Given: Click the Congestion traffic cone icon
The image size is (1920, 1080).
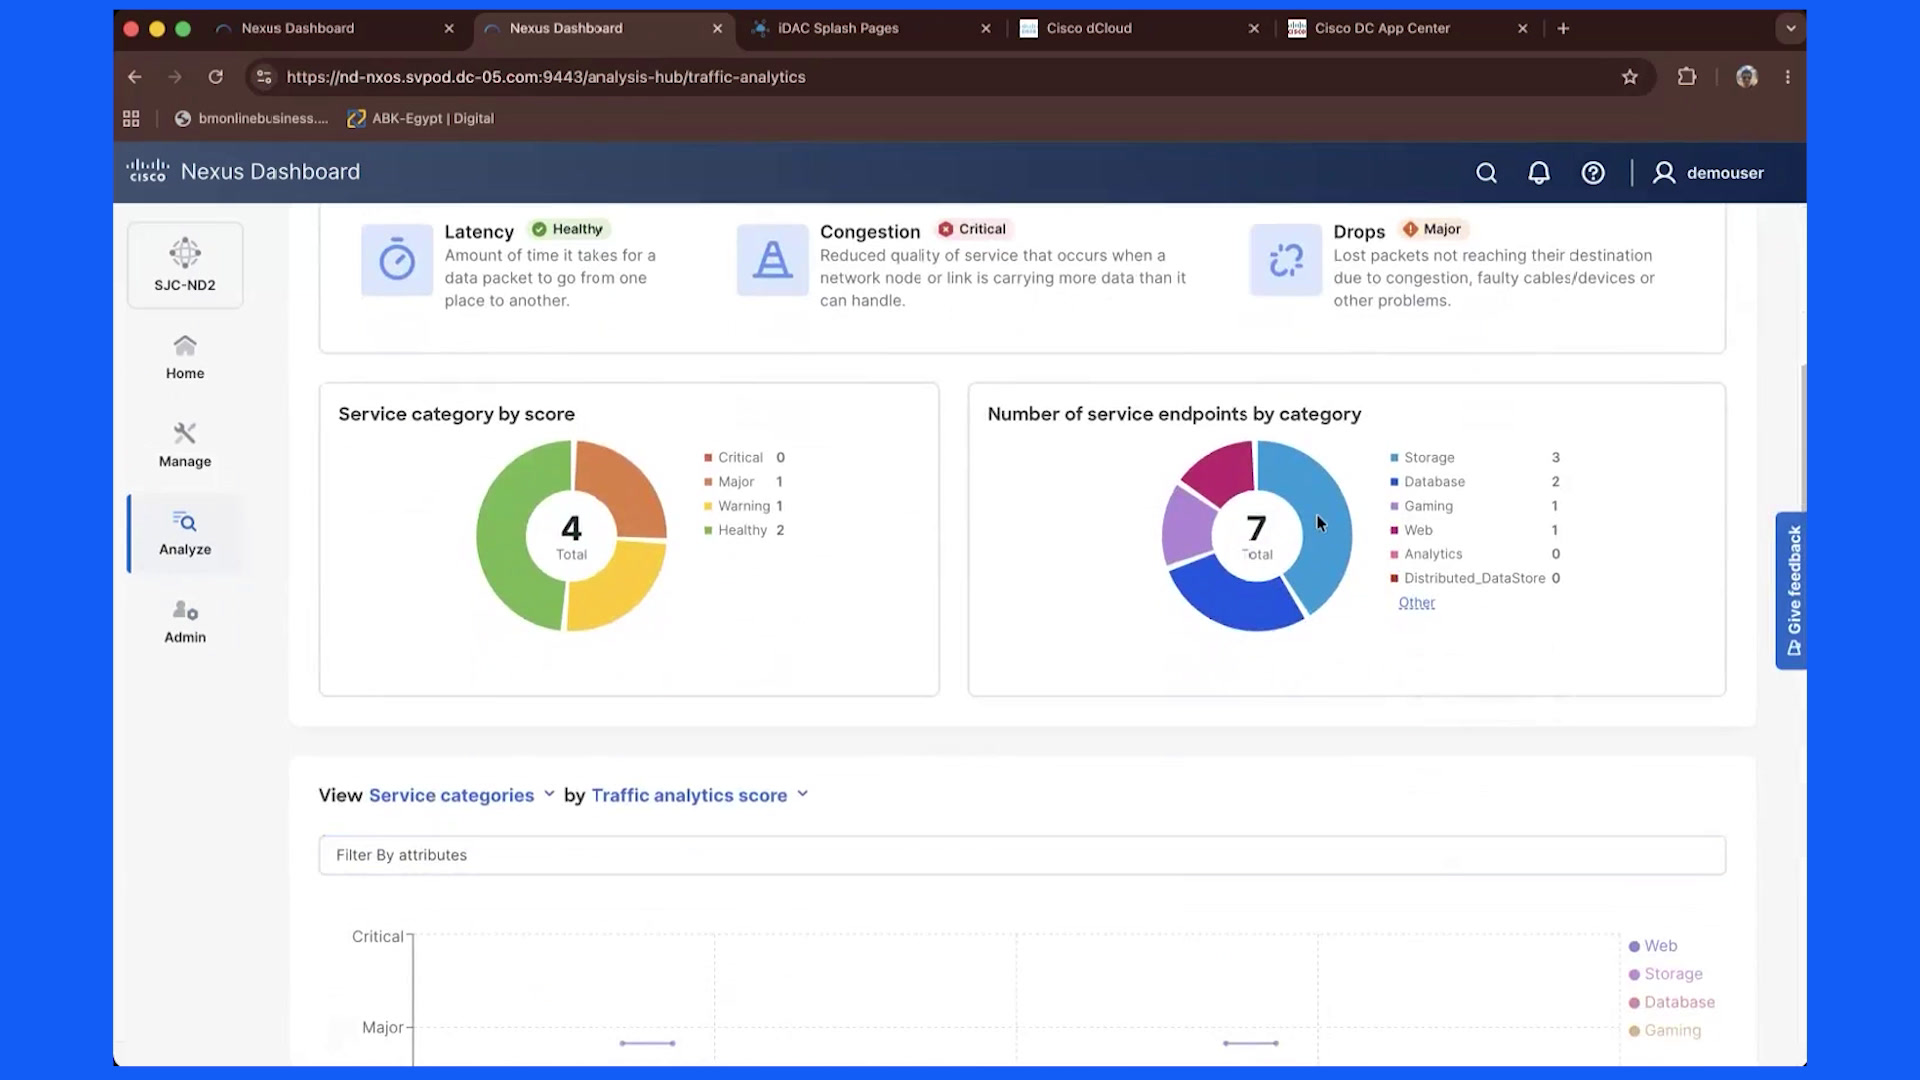Looking at the screenshot, I should 772,260.
